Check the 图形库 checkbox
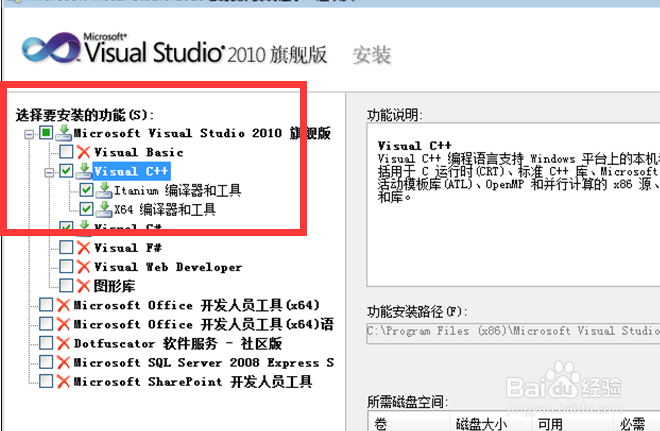Viewport: 660px width, 431px height. tap(66, 285)
